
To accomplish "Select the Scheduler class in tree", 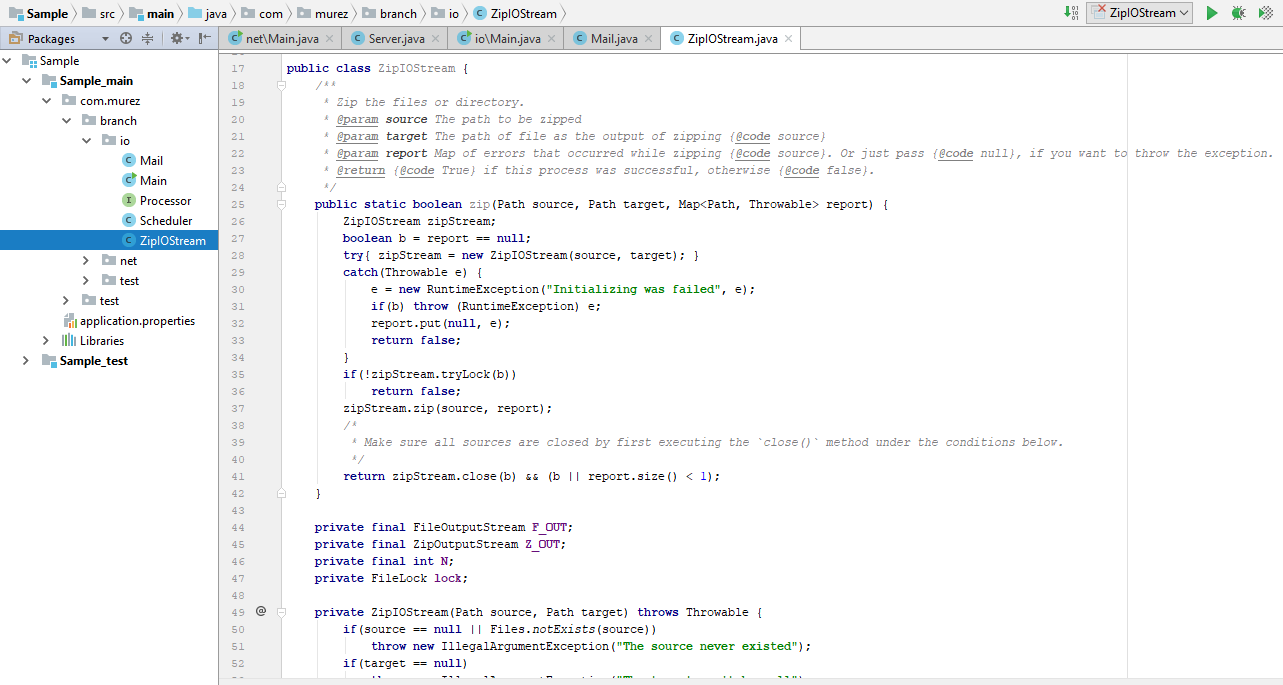I will pyautogui.click(x=109, y=221).
